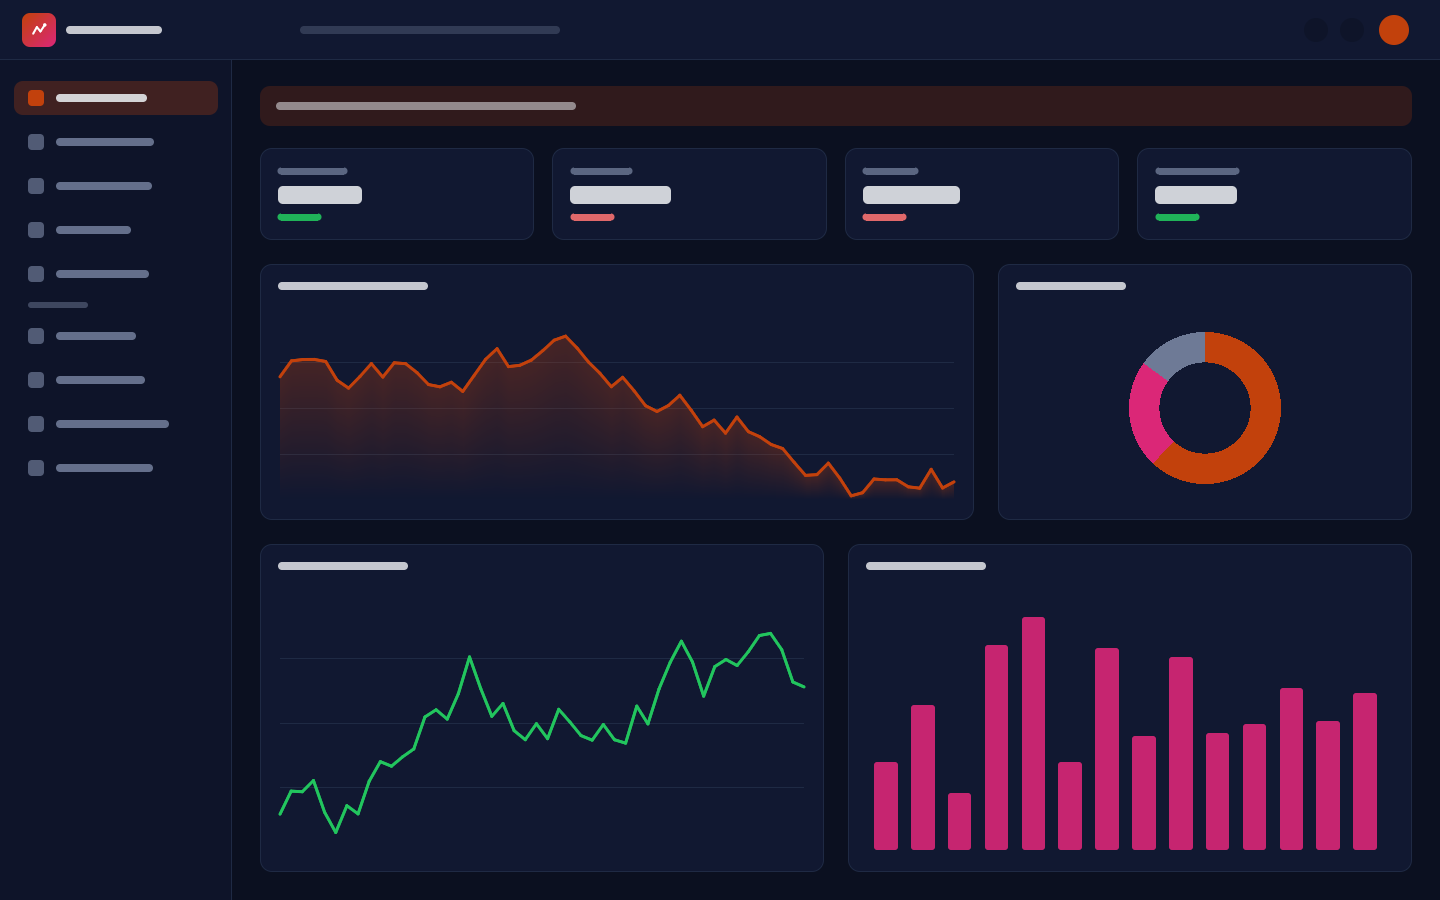Screen dimensions: 1440x900
Task: Open the first stat card with green indicator
Action: coord(397,194)
